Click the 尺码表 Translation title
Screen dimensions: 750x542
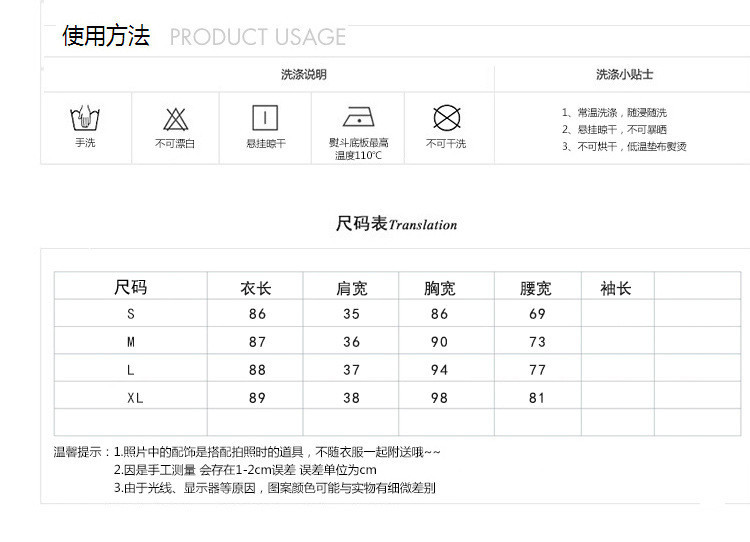tap(397, 223)
